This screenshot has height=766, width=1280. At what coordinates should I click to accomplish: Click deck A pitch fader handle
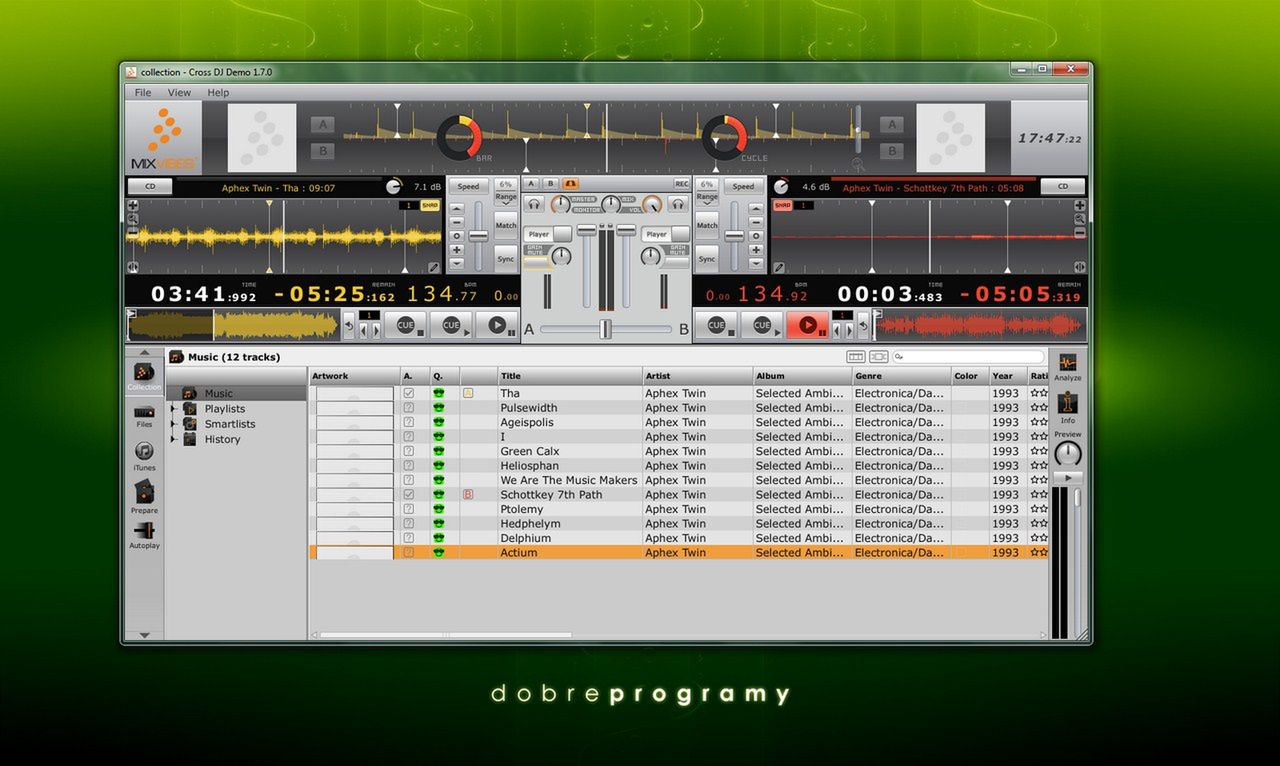click(478, 236)
